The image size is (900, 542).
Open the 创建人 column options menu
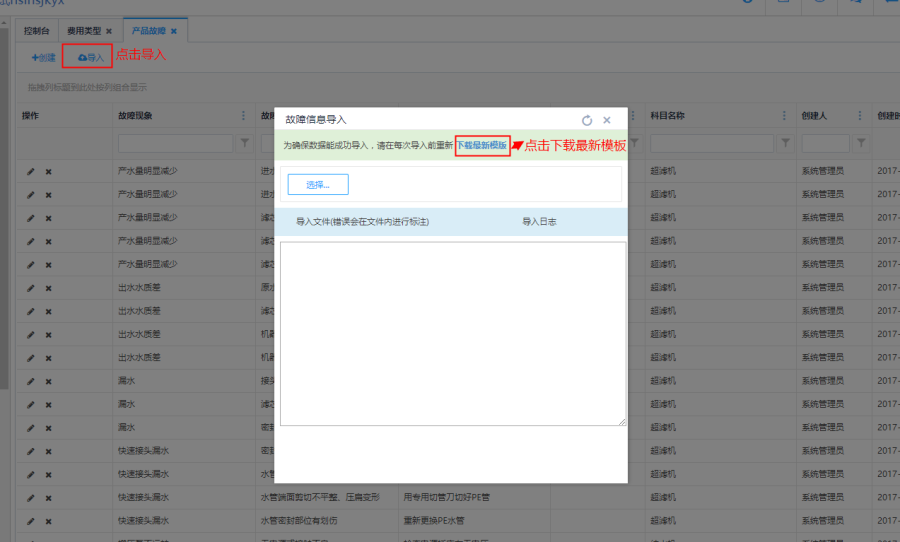click(x=860, y=116)
